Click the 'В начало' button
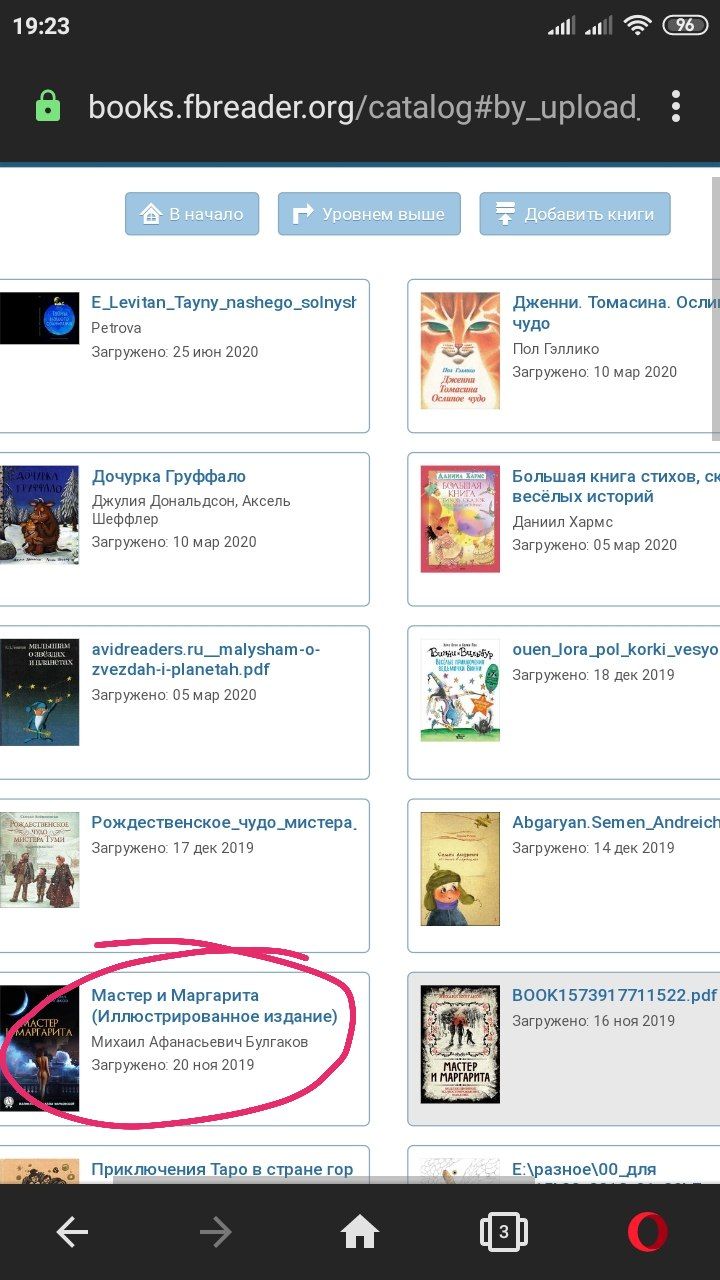 (192, 214)
